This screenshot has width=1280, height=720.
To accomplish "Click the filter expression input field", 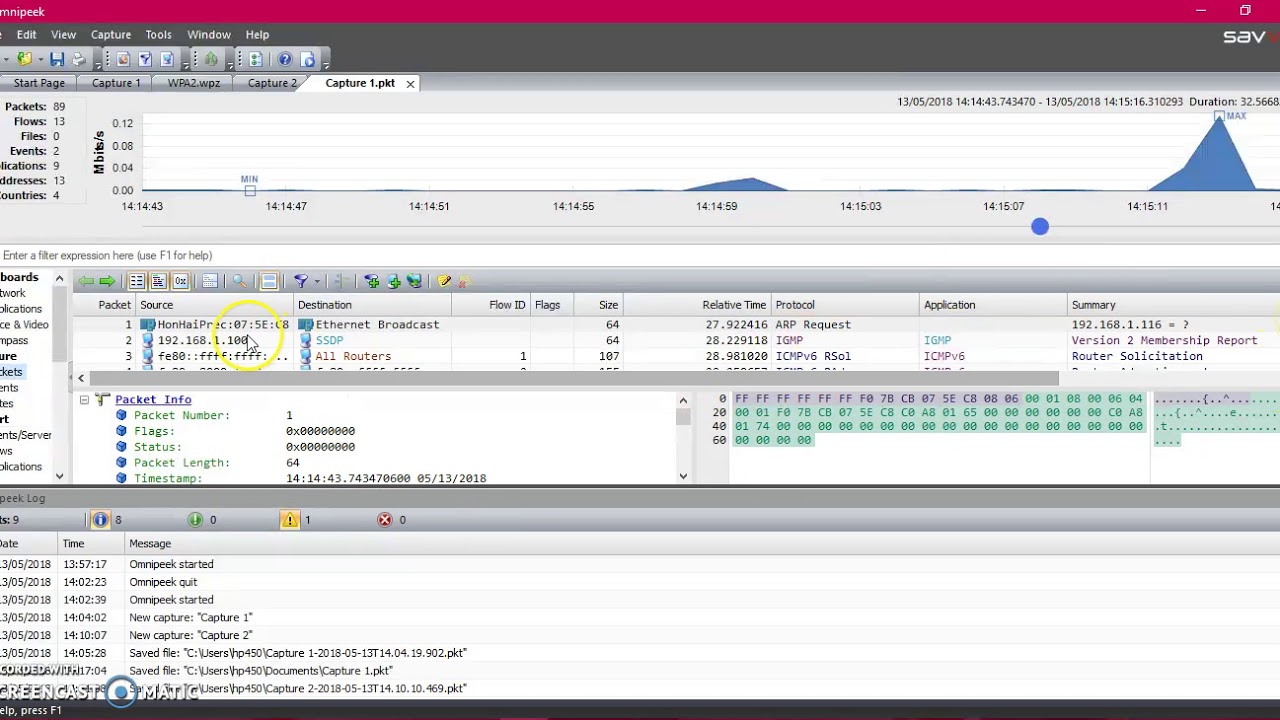I will click(x=640, y=255).
